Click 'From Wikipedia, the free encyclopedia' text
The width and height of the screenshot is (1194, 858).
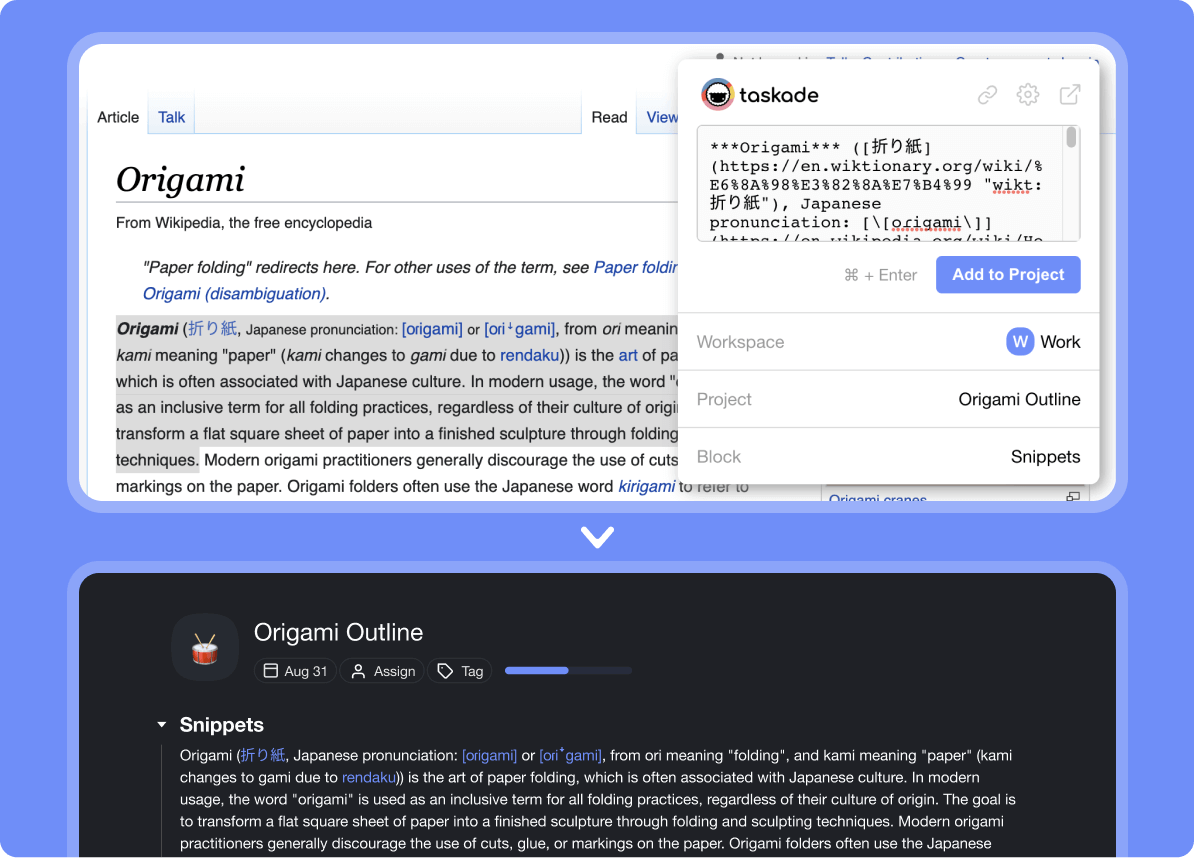coord(244,223)
